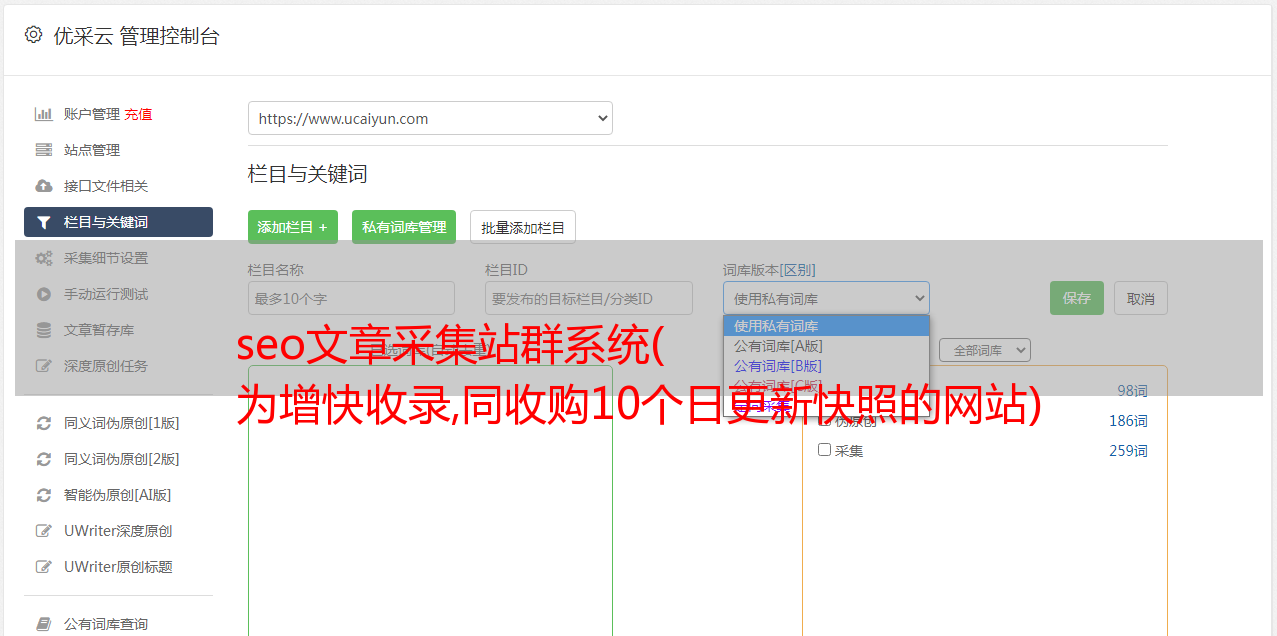
Task: Open 深度原创任务 in the sidebar
Action: point(106,366)
